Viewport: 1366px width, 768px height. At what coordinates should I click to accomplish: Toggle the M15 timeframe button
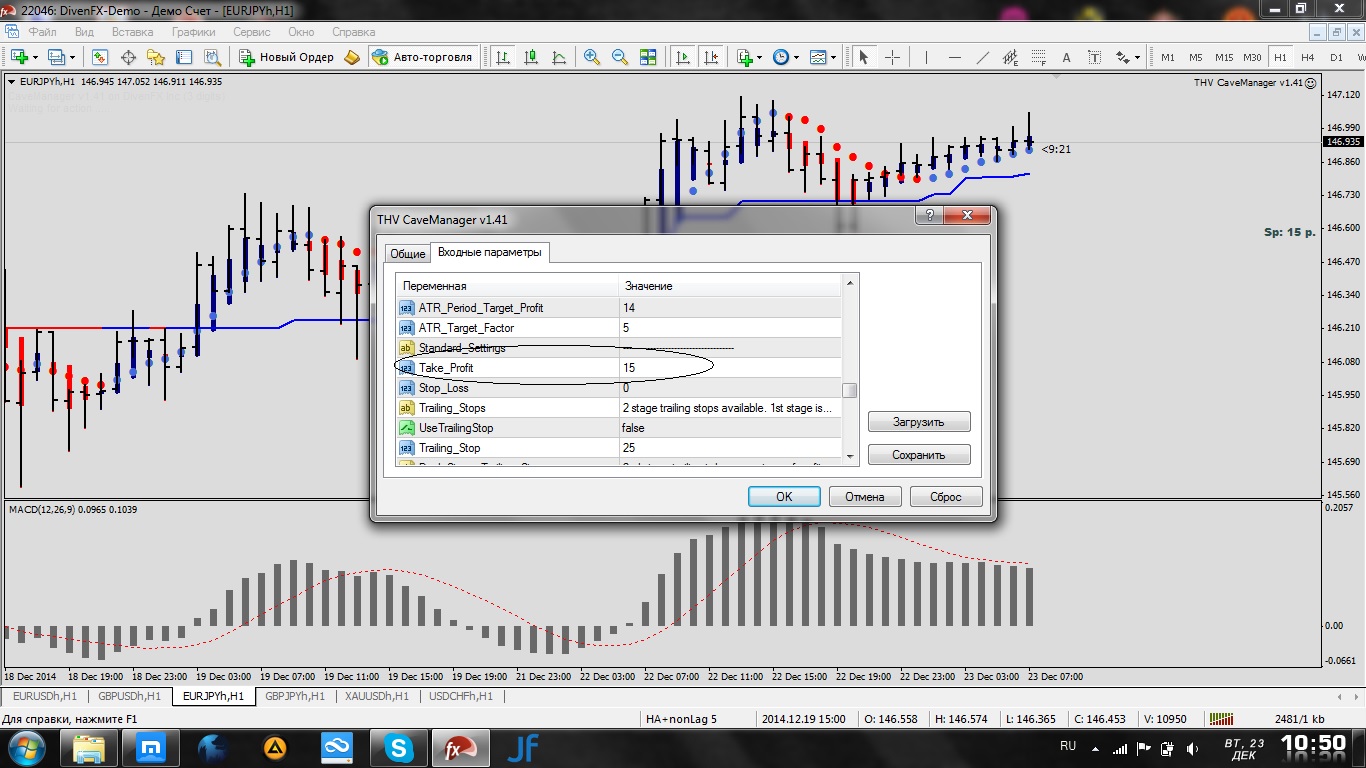tap(1224, 57)
